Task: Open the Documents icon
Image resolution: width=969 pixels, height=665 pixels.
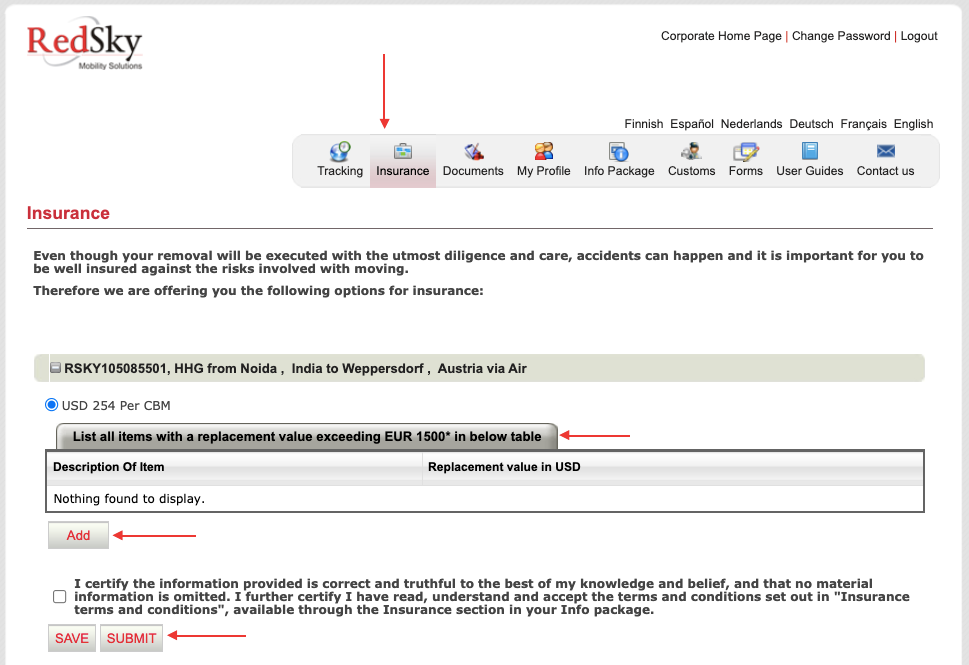Action: coord(473,151)
